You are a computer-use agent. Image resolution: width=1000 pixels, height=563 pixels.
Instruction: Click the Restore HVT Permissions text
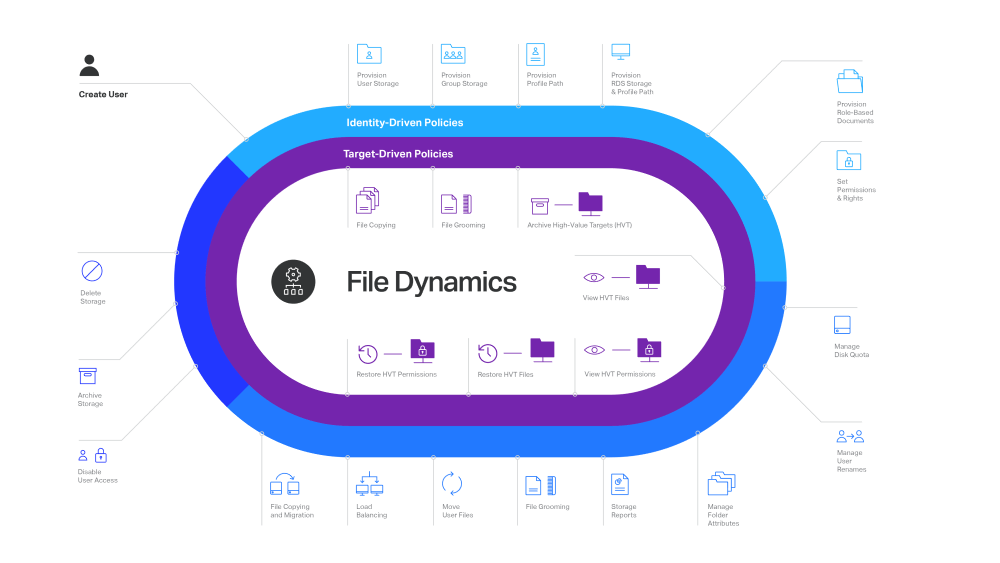coord(397,374)
